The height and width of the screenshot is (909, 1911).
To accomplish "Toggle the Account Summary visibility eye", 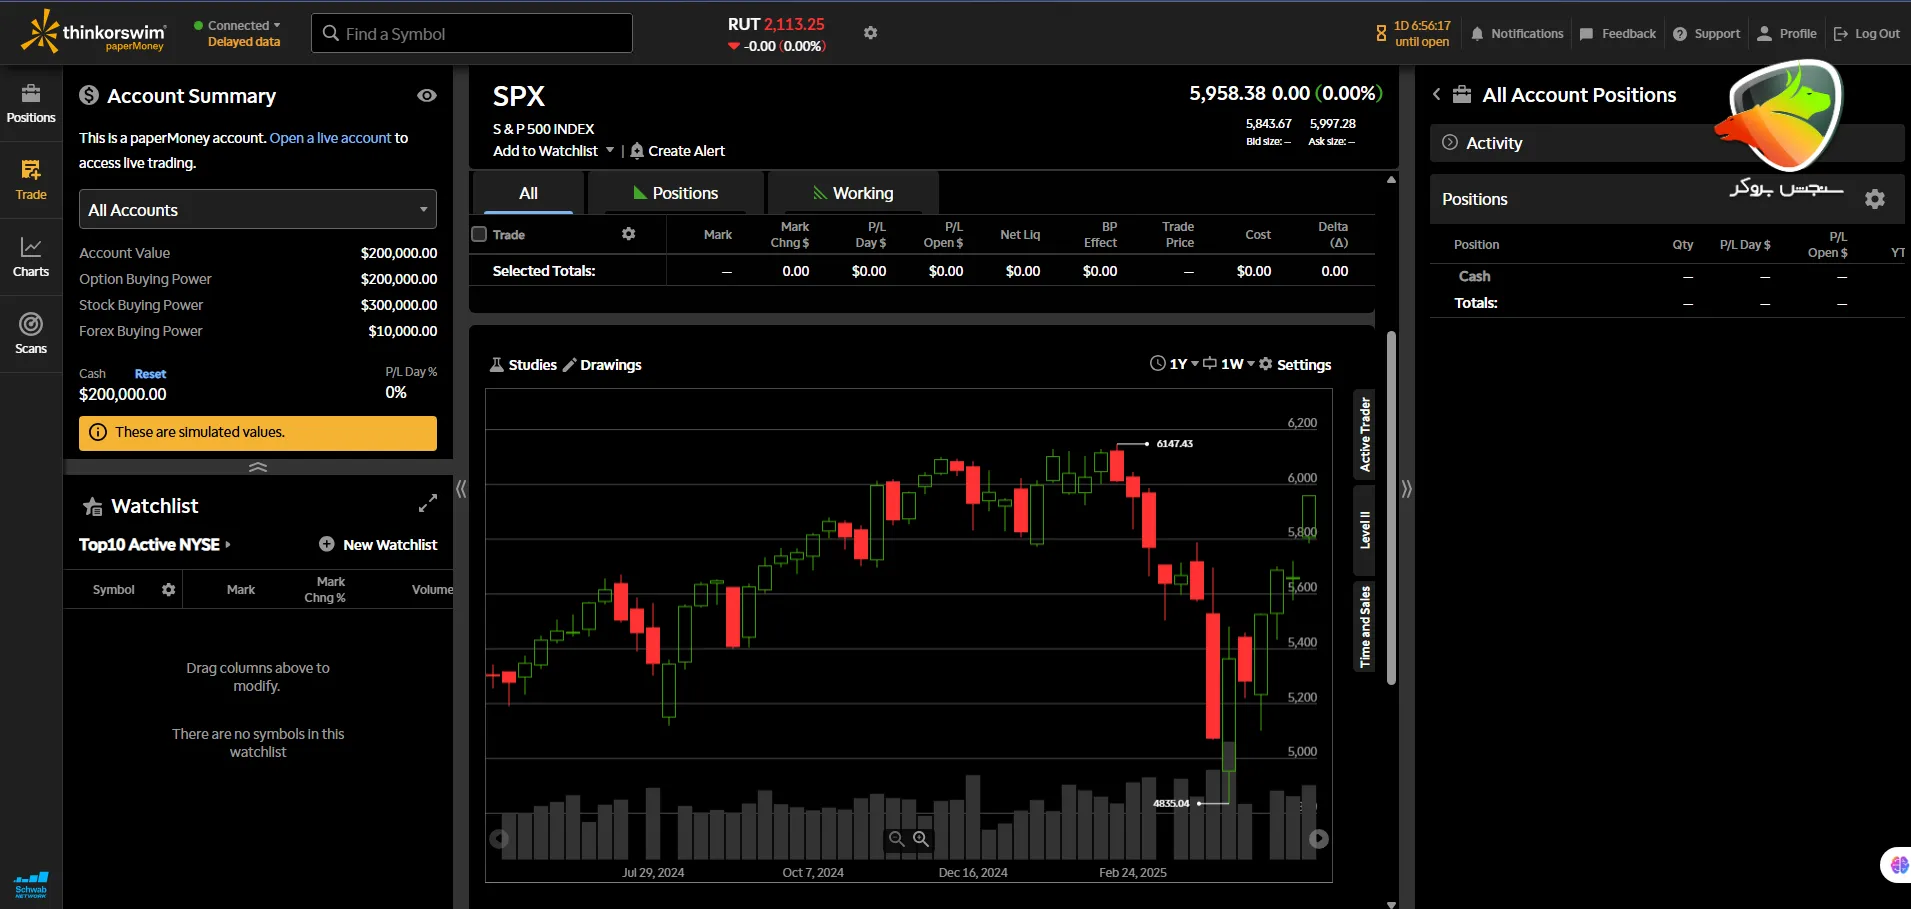I will (x=426, y=95).
